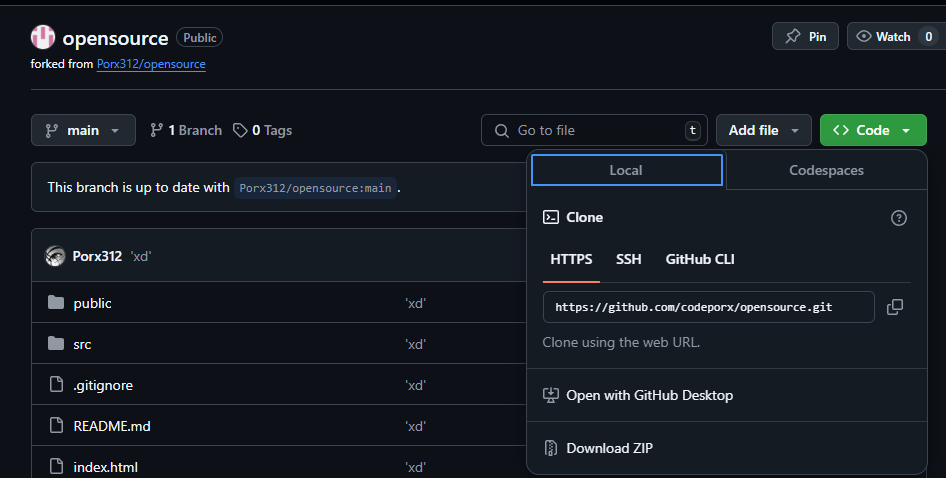This screenshot has width=946, height=478.
Task: Select the SSH clone tab
Action: coord(629,260)
